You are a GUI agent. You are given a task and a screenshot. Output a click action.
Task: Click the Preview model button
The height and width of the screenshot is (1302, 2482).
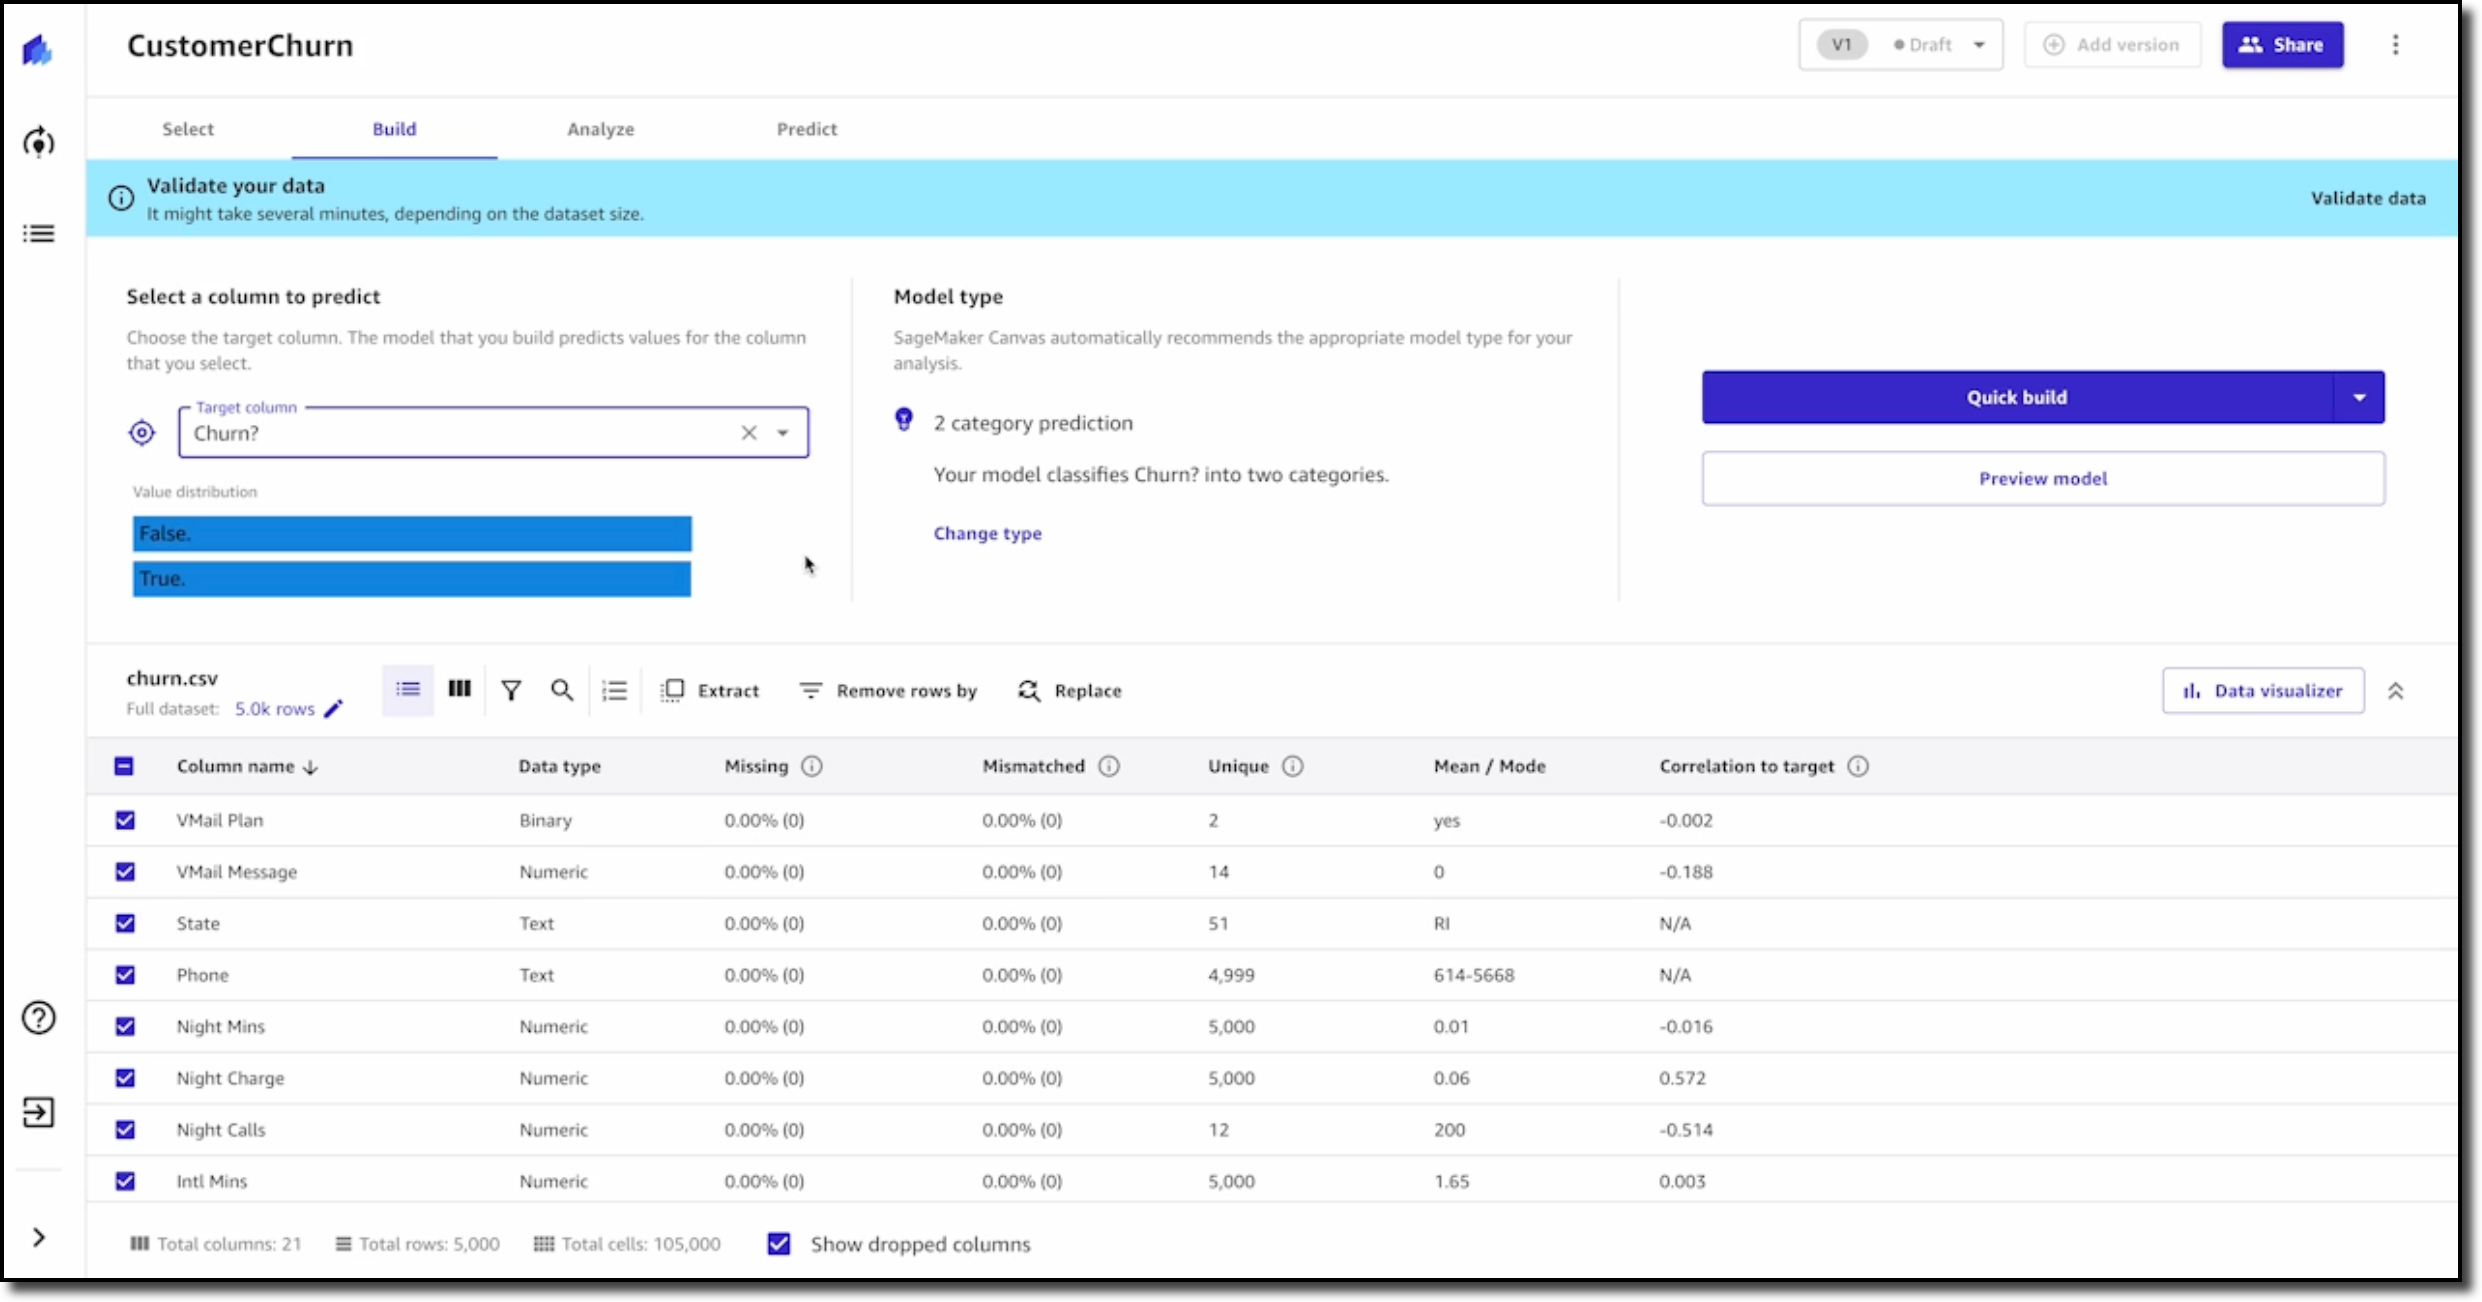click(2042, 479)
